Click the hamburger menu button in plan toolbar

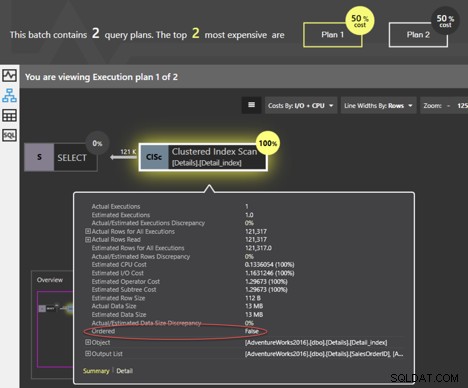pos(252,105)
